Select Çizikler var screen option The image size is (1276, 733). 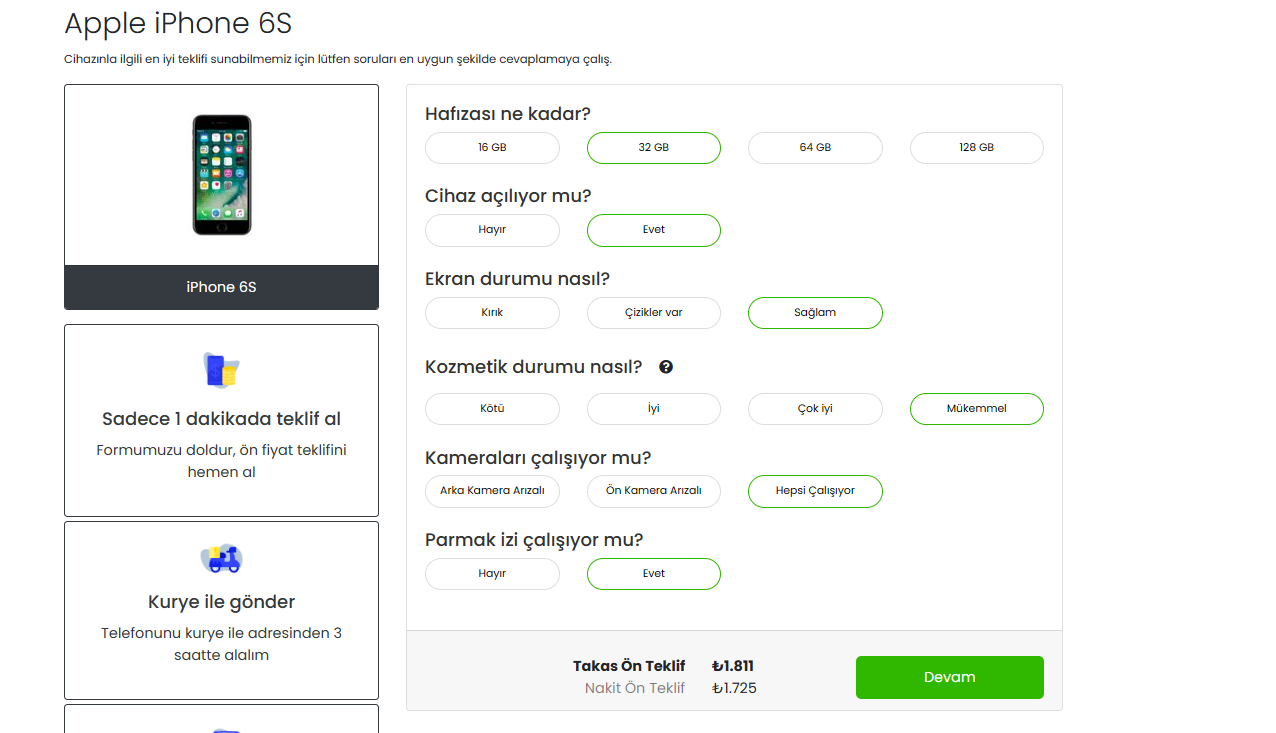(x=653, y=313)
